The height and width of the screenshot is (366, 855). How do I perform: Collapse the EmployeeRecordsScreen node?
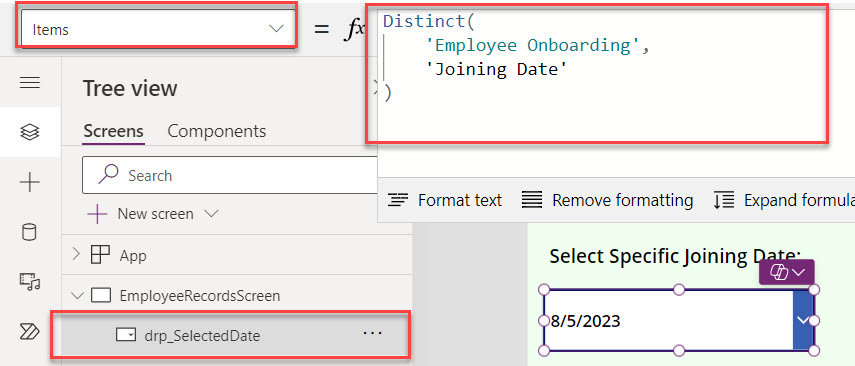coord(77,296)
